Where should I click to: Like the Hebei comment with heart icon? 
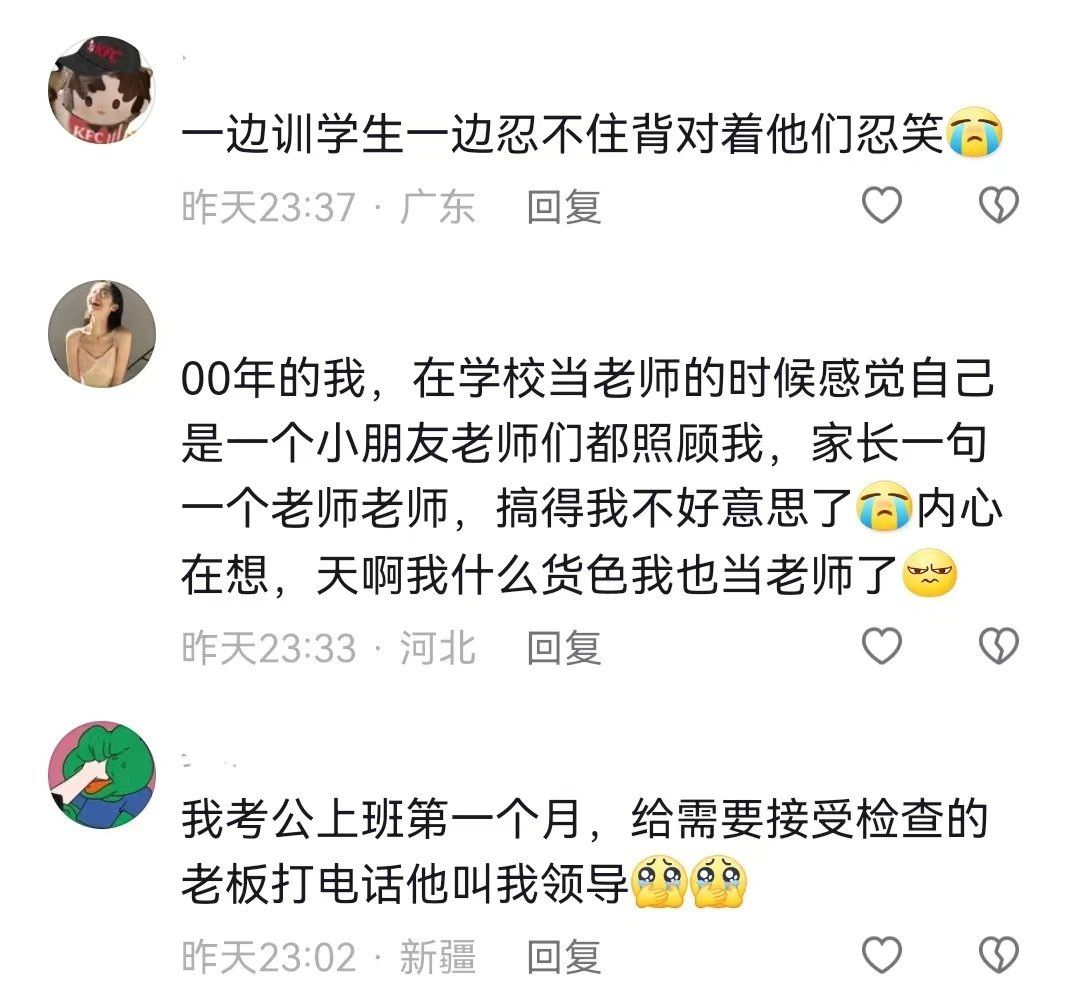882,646
